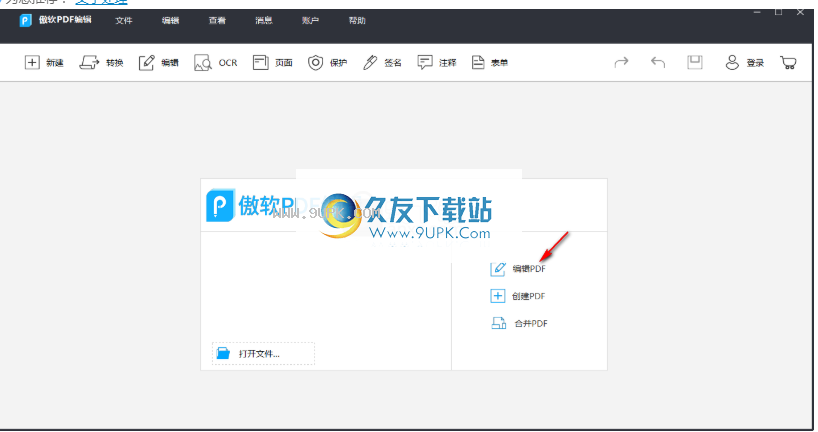Open the 表单 (Form) tool

pos(489,63)
